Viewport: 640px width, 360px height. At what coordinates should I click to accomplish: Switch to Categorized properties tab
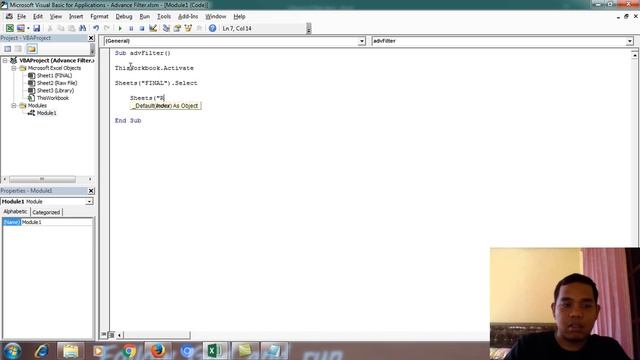[x=46, y=212]
